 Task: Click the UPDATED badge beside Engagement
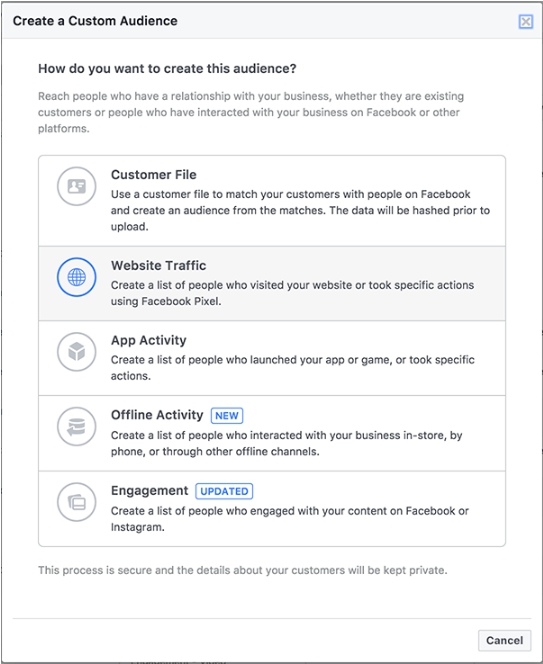click(x=224, y=491)
